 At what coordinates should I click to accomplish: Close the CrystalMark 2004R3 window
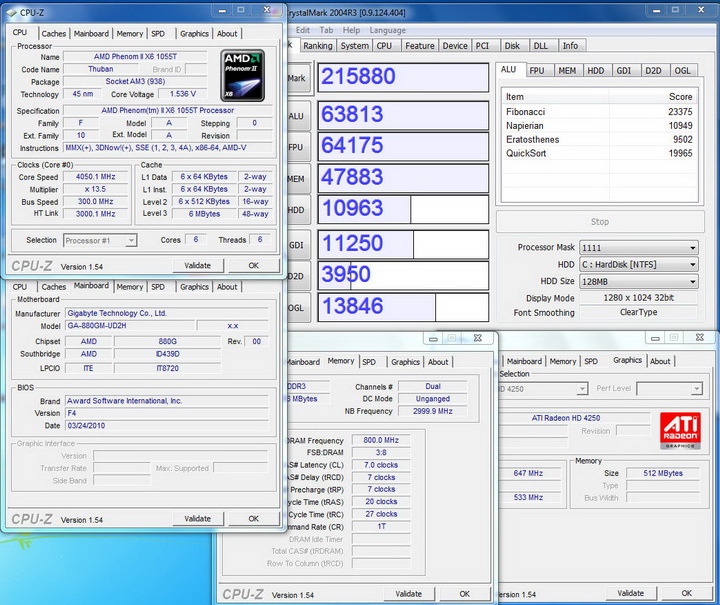[700, 12]
